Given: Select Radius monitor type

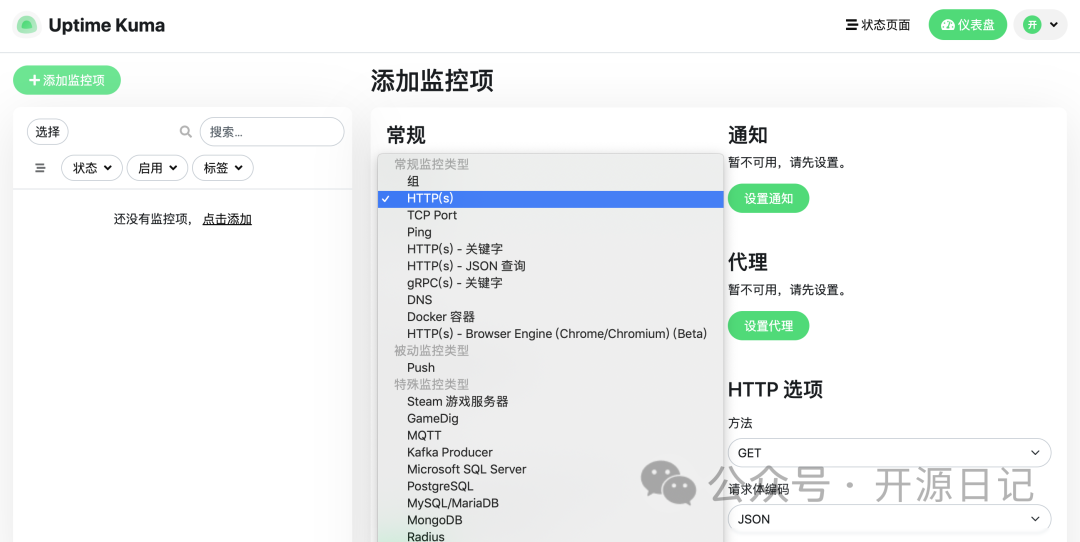Looking at the screenshot, I should point(551,536).
